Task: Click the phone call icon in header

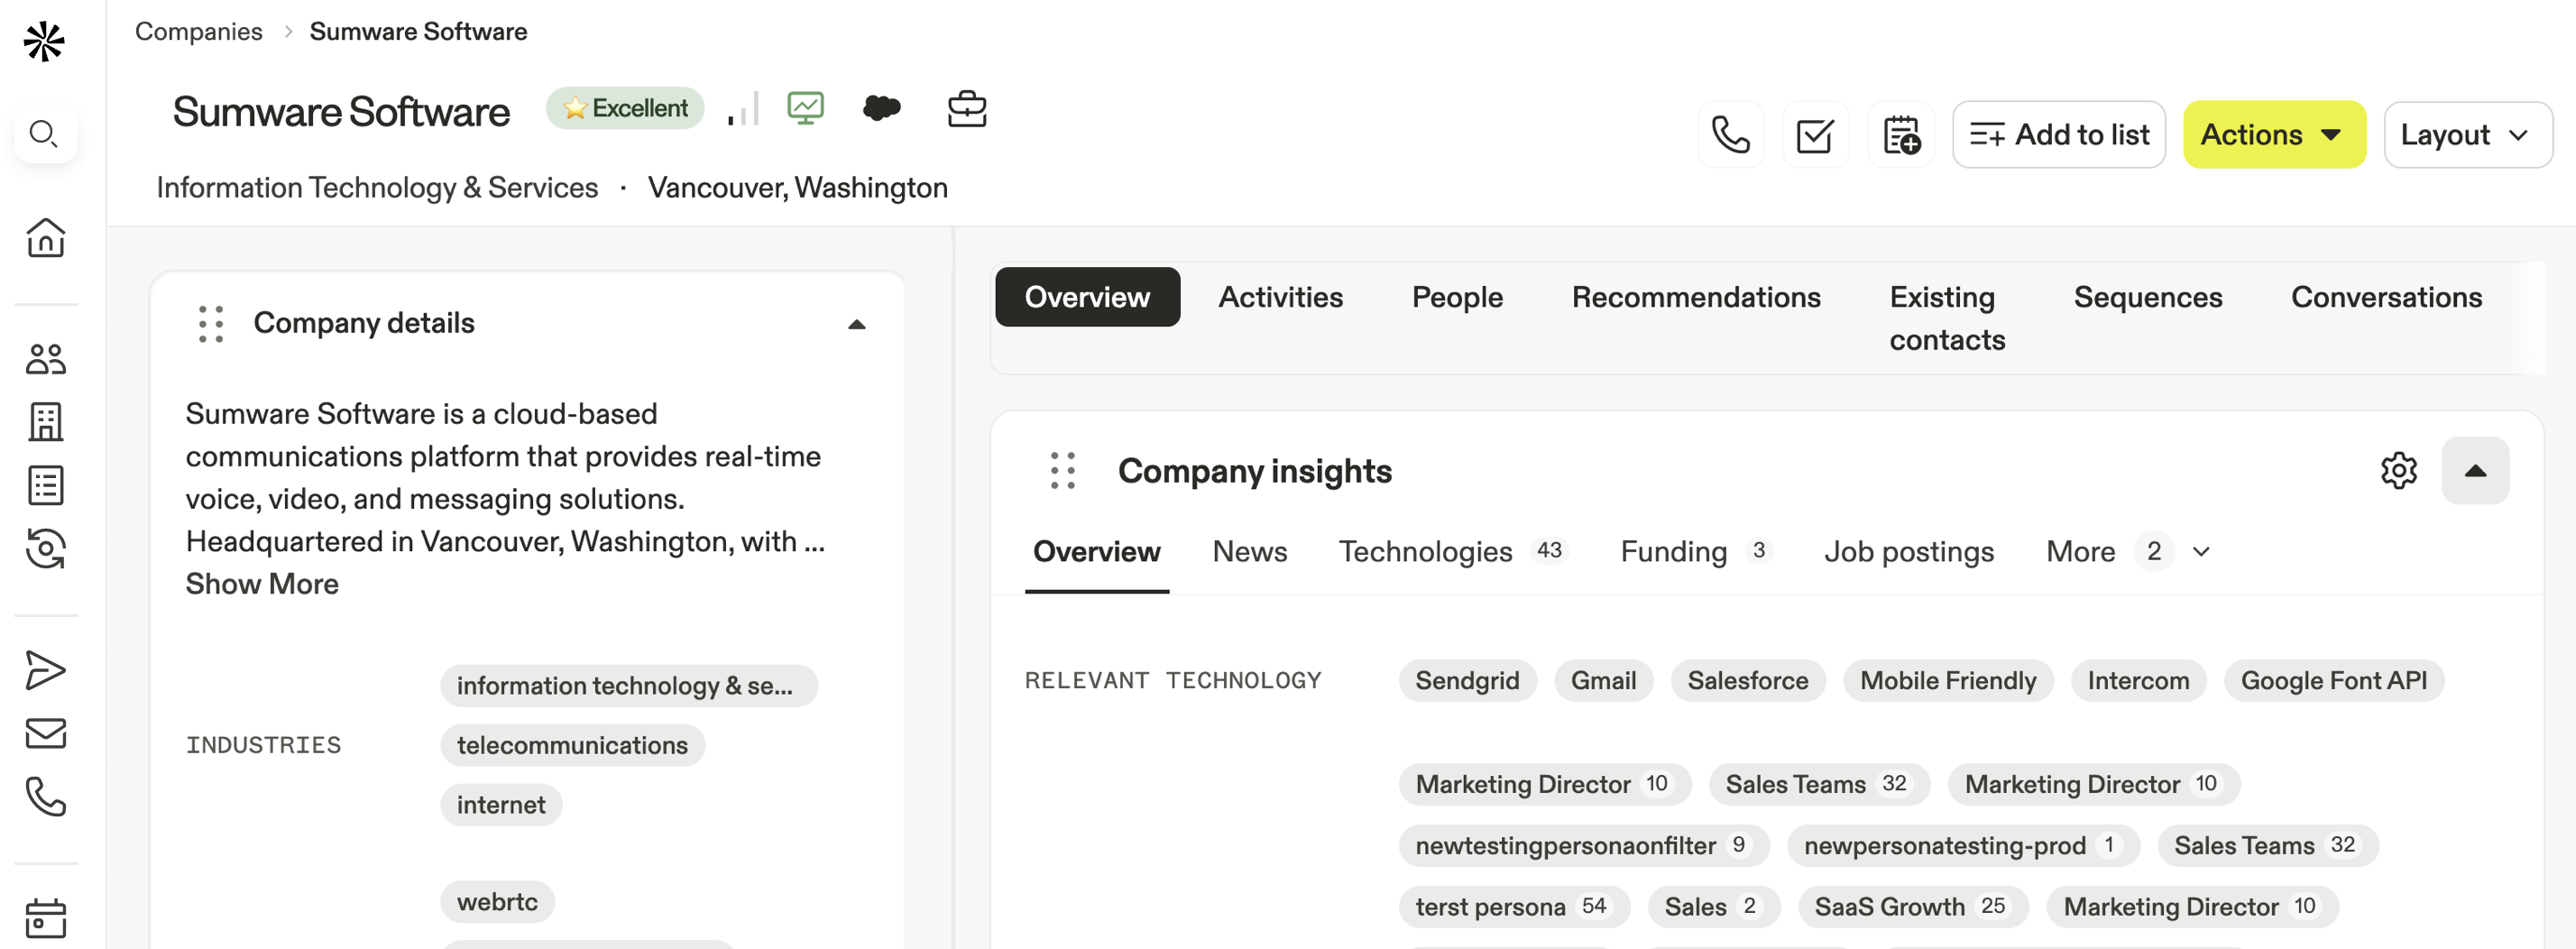Action: (x=1730, y=135)
